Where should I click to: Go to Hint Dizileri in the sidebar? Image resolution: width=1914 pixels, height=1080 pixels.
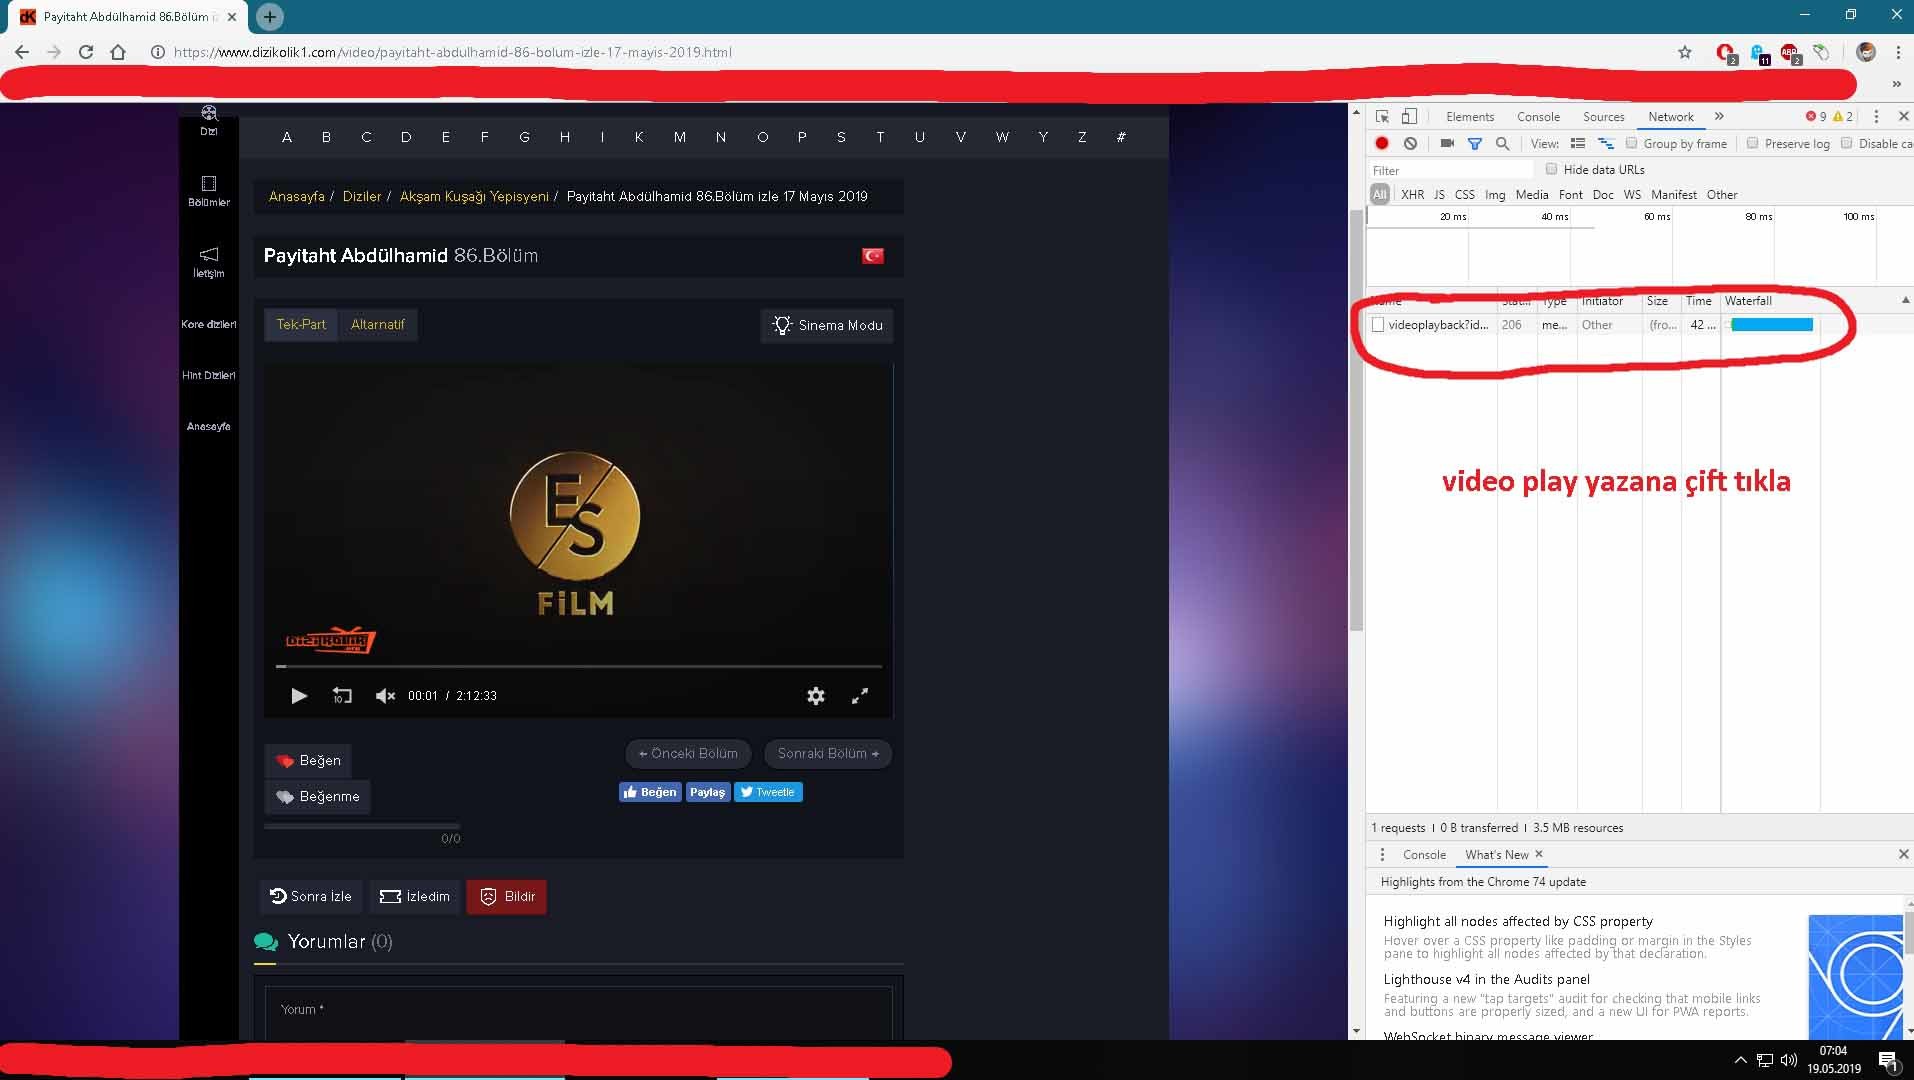[208, 375]
